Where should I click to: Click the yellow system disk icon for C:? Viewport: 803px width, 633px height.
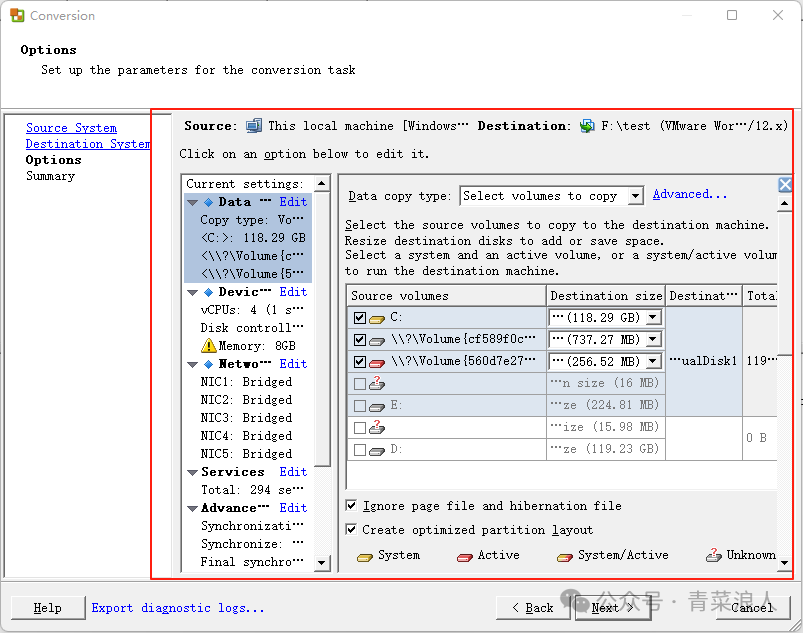(377, 320)
